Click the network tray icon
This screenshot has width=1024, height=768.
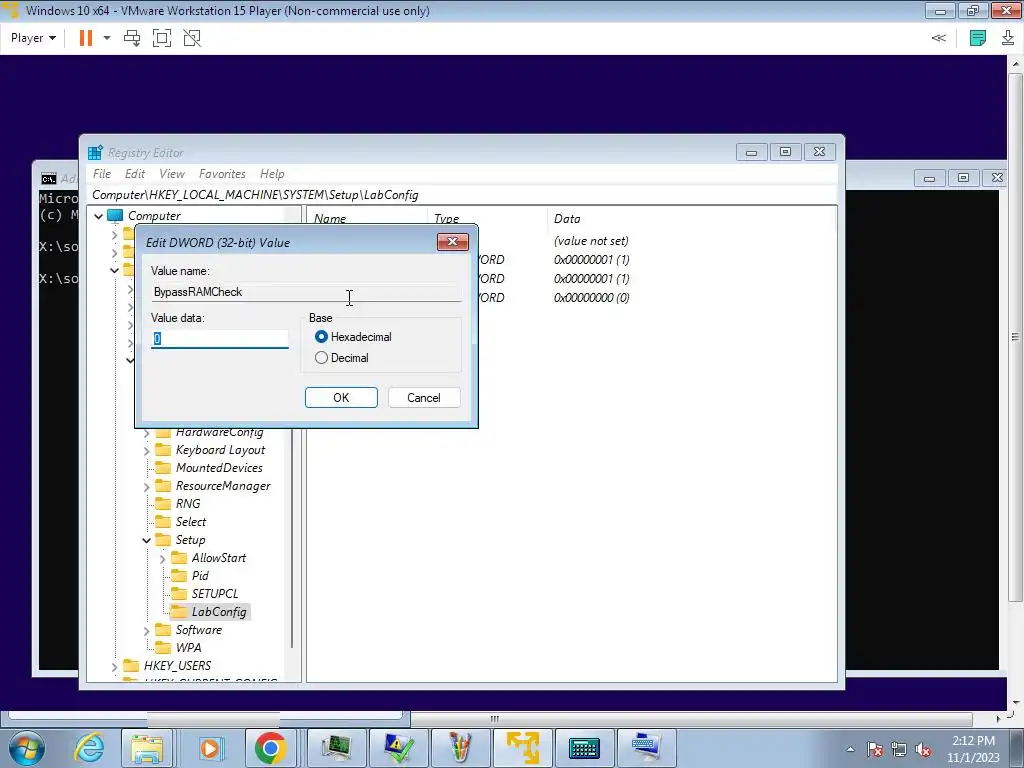click(x=899, y=749)
